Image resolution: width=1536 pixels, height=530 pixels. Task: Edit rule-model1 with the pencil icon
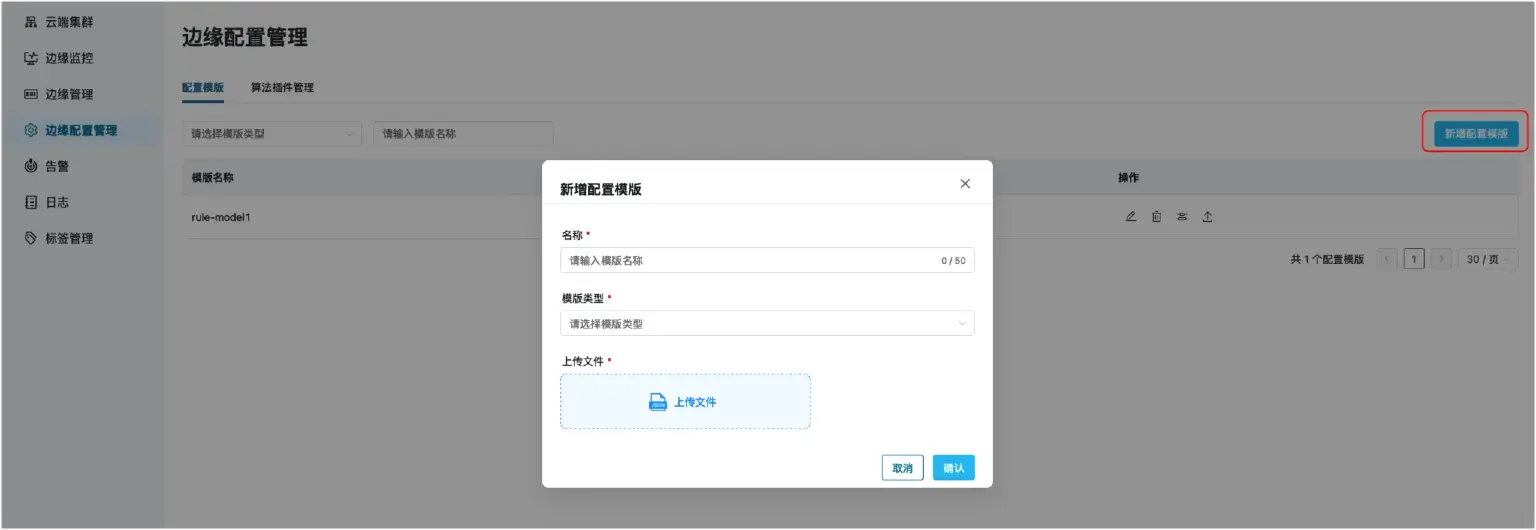tap(1131, 216)
